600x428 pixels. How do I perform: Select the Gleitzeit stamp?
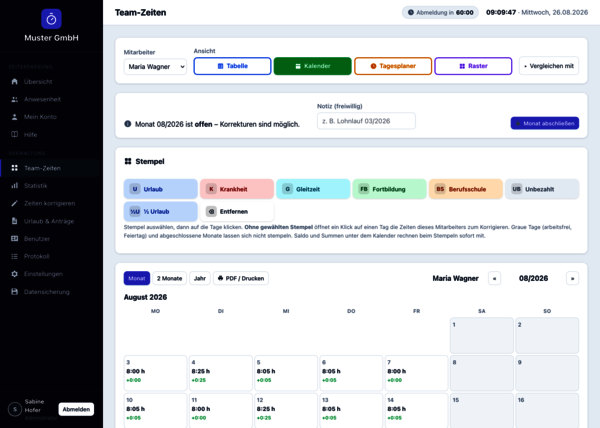point(313,189)
